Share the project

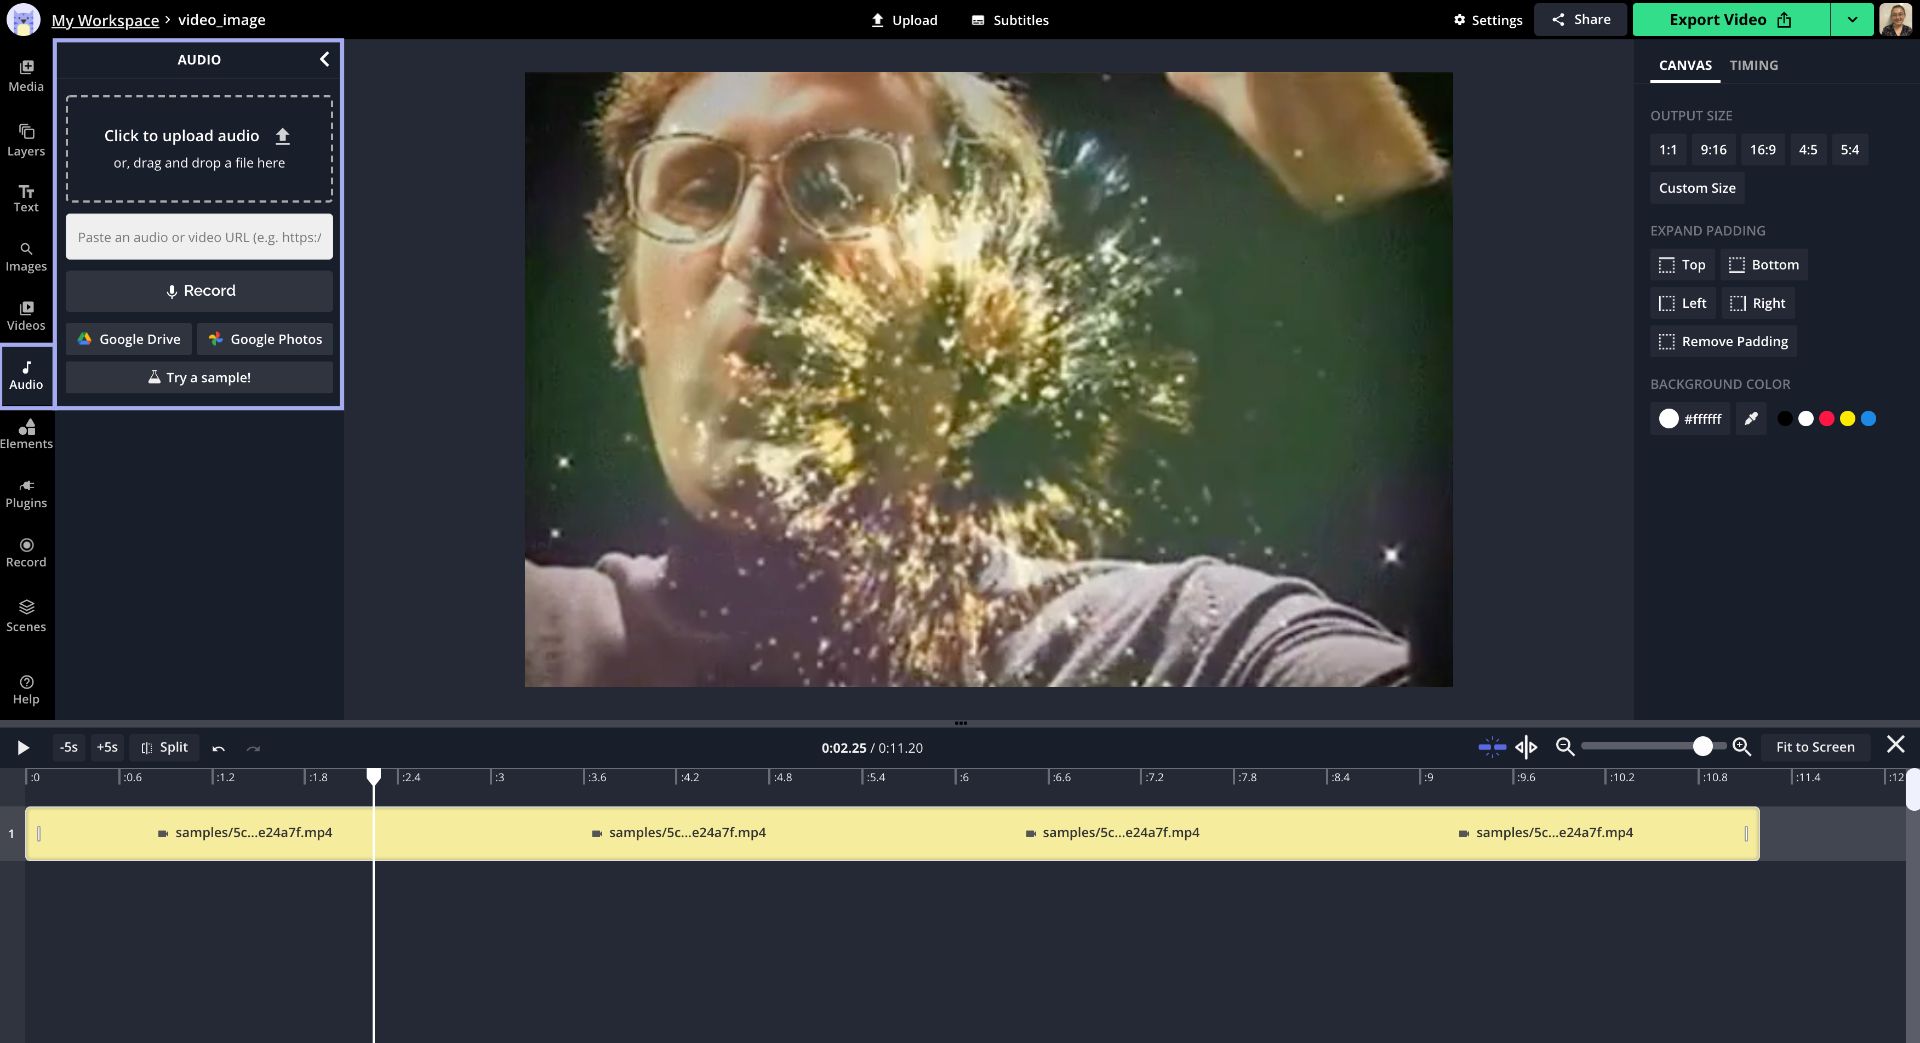tap(1581, 20)
